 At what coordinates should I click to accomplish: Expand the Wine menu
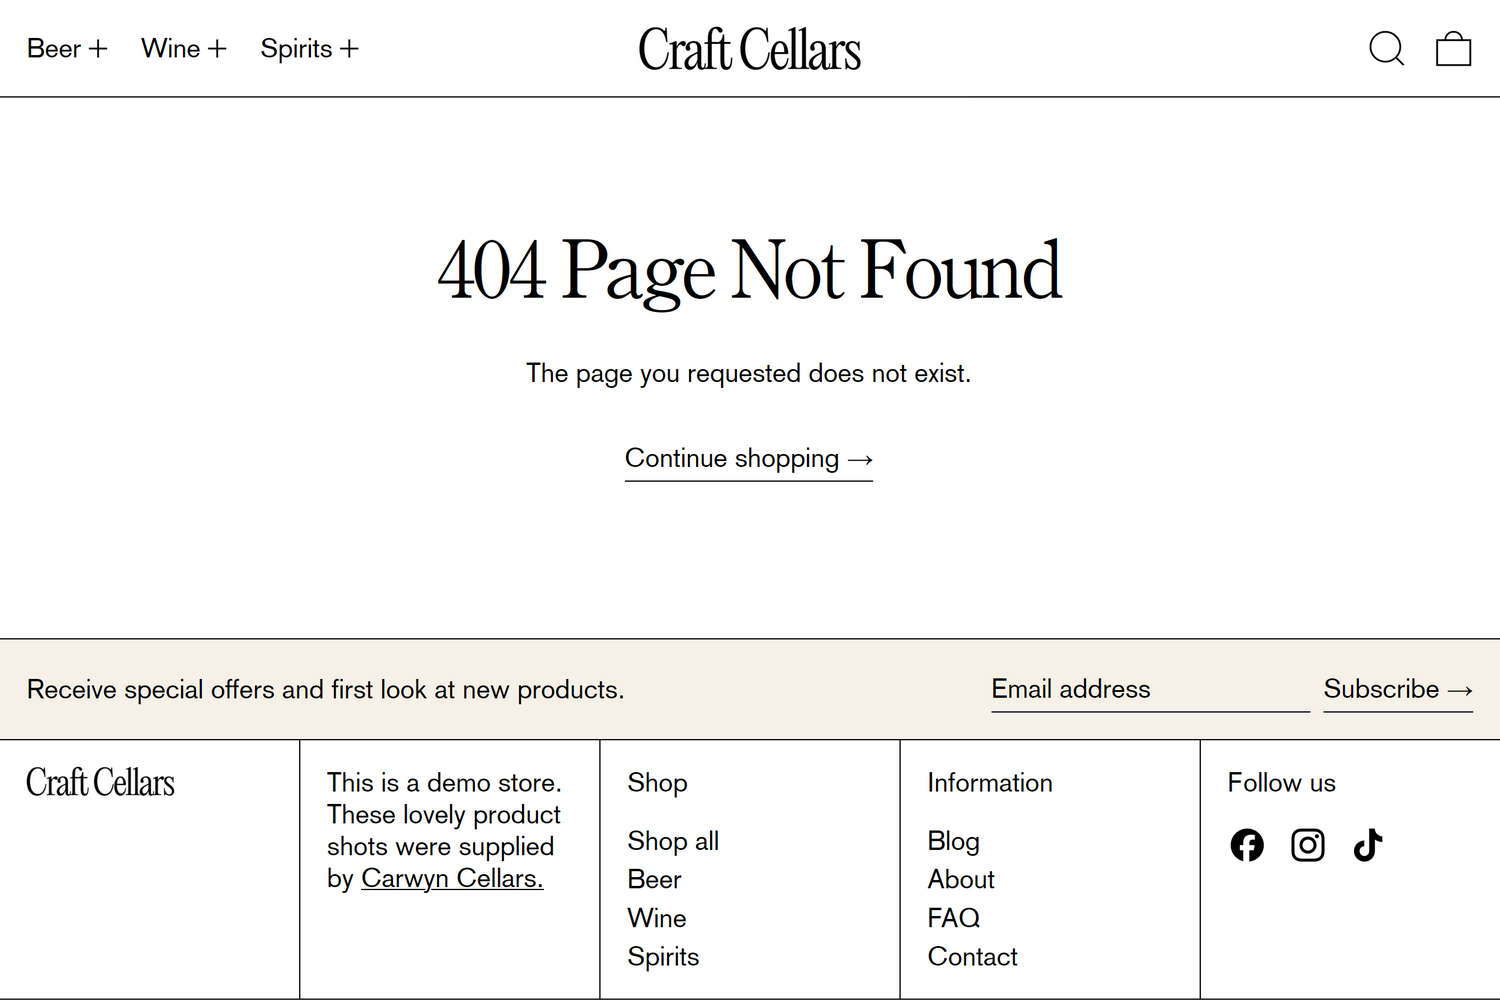click(183, 48)
